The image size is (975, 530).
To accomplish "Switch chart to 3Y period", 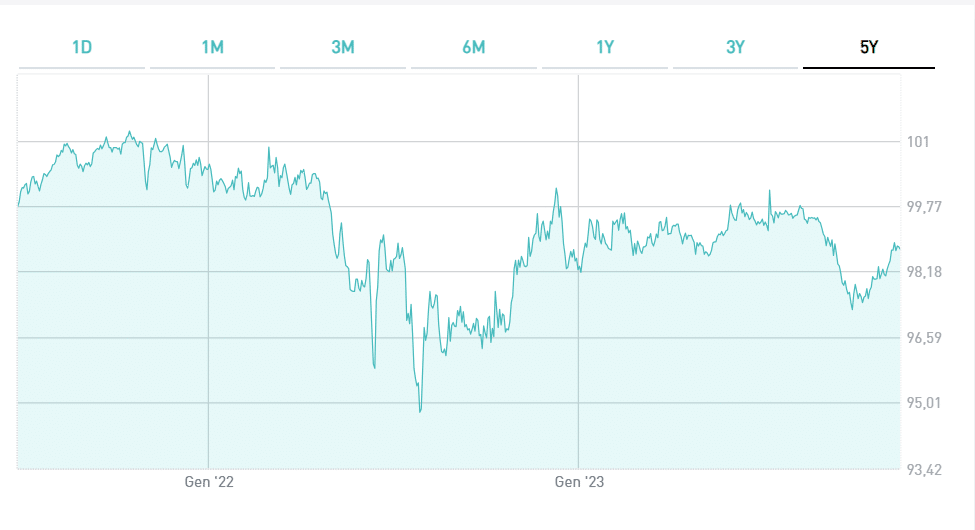I will point(736,47).
